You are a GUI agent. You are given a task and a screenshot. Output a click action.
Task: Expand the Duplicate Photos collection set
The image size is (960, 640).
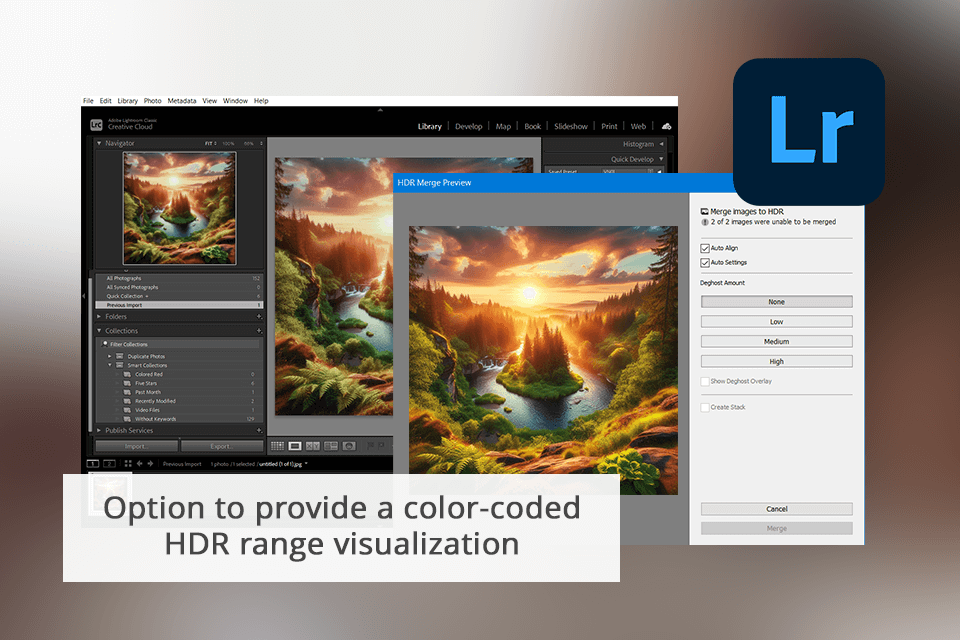[x=110, y=356]
